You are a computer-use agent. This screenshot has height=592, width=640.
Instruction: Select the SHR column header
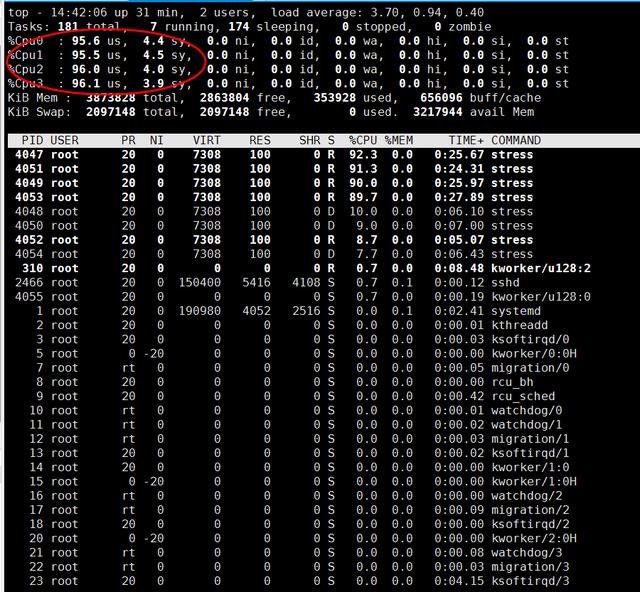click(x=310, y=140)
